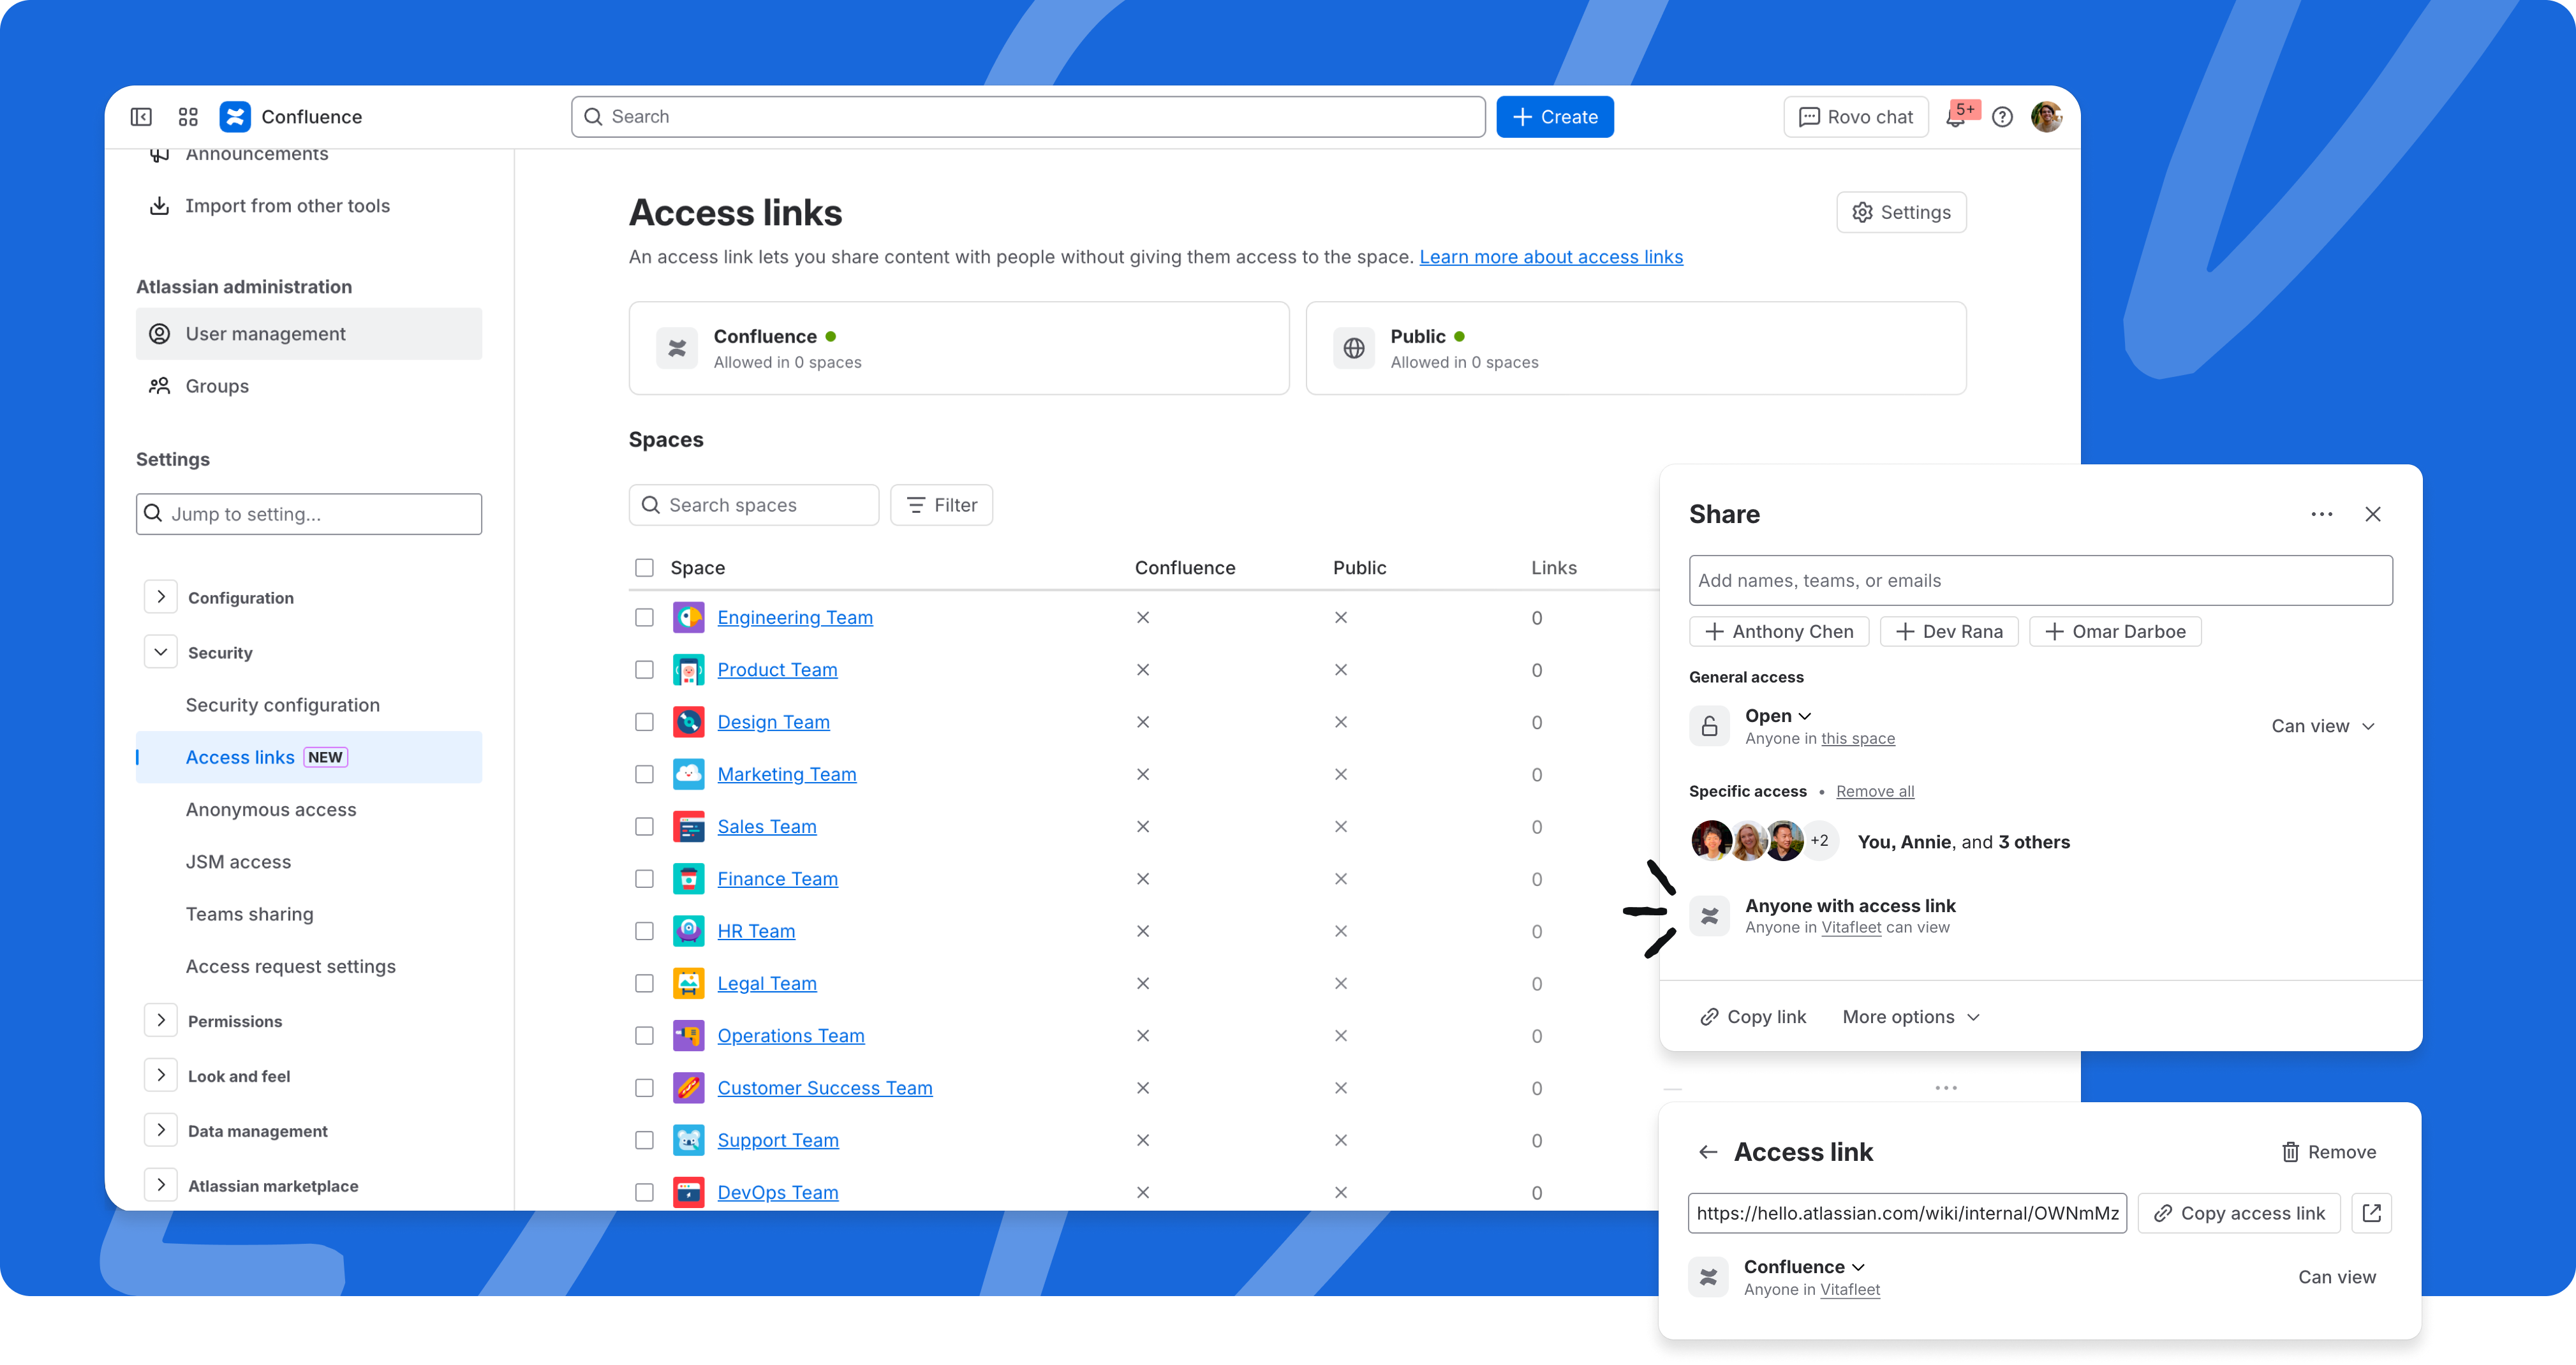Screen dimensions: 2576x1365
Task: Open Can view dropdown in General access
Action: point(2322,726)
